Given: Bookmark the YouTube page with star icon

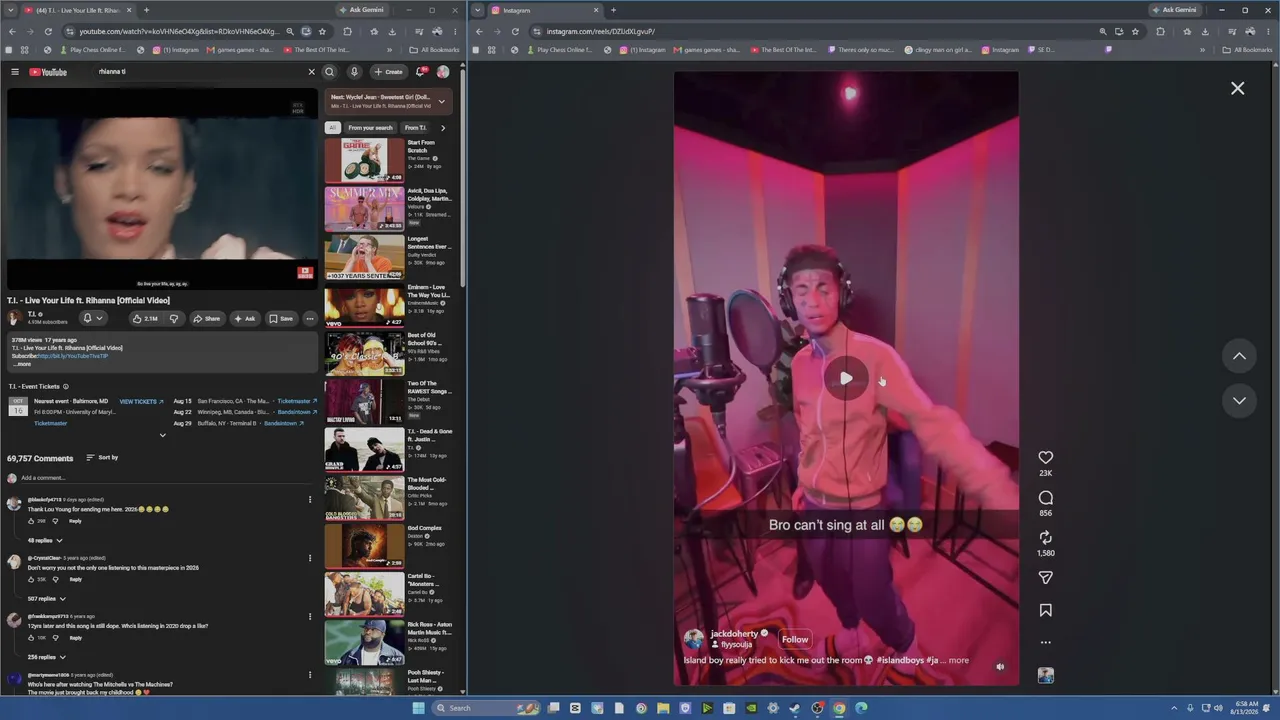Looking at the screenshot, I should [321, 31].
